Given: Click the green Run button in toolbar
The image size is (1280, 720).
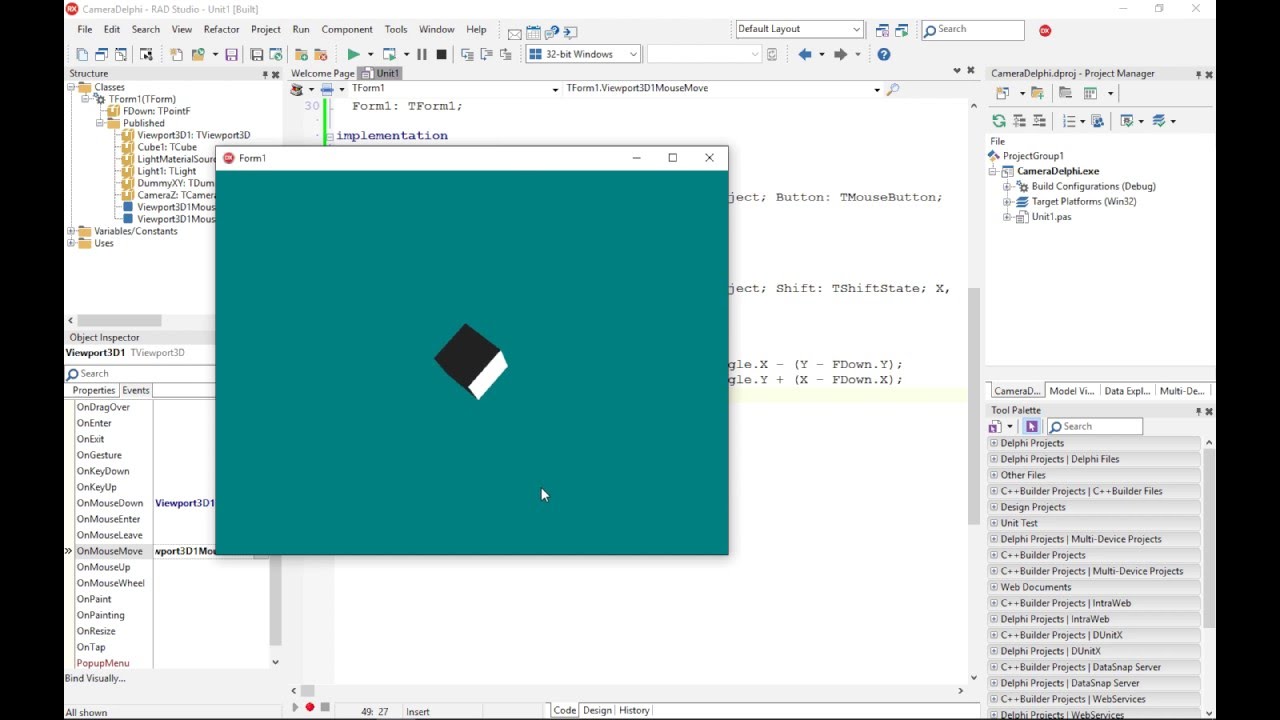Looking at the screenshot, I should (353, 54).
